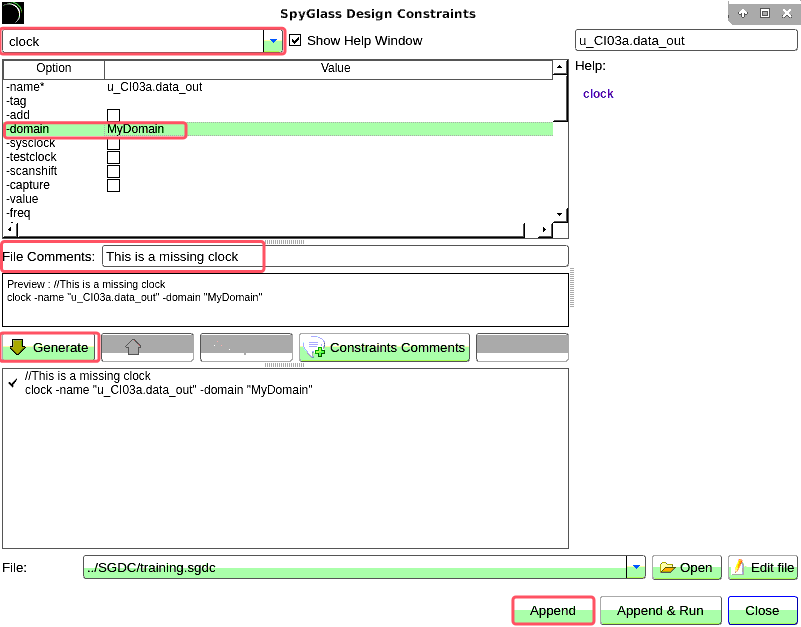The height and width of the screenshot is (627, 801).
Task: Click the Generate button
Action: pos(50,347)
